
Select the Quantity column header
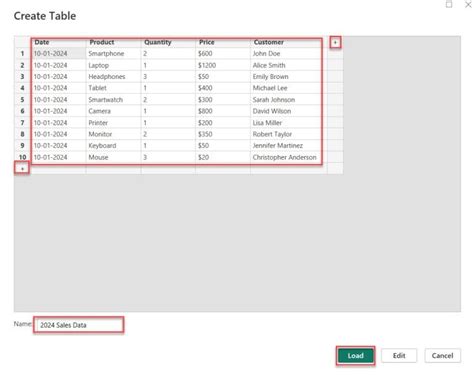coord(168,42)
